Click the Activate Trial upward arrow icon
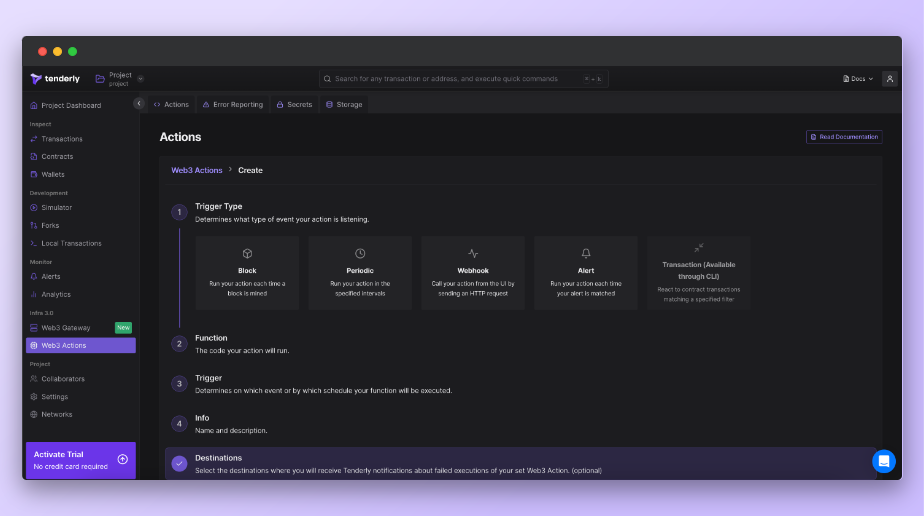 [123, 459]
